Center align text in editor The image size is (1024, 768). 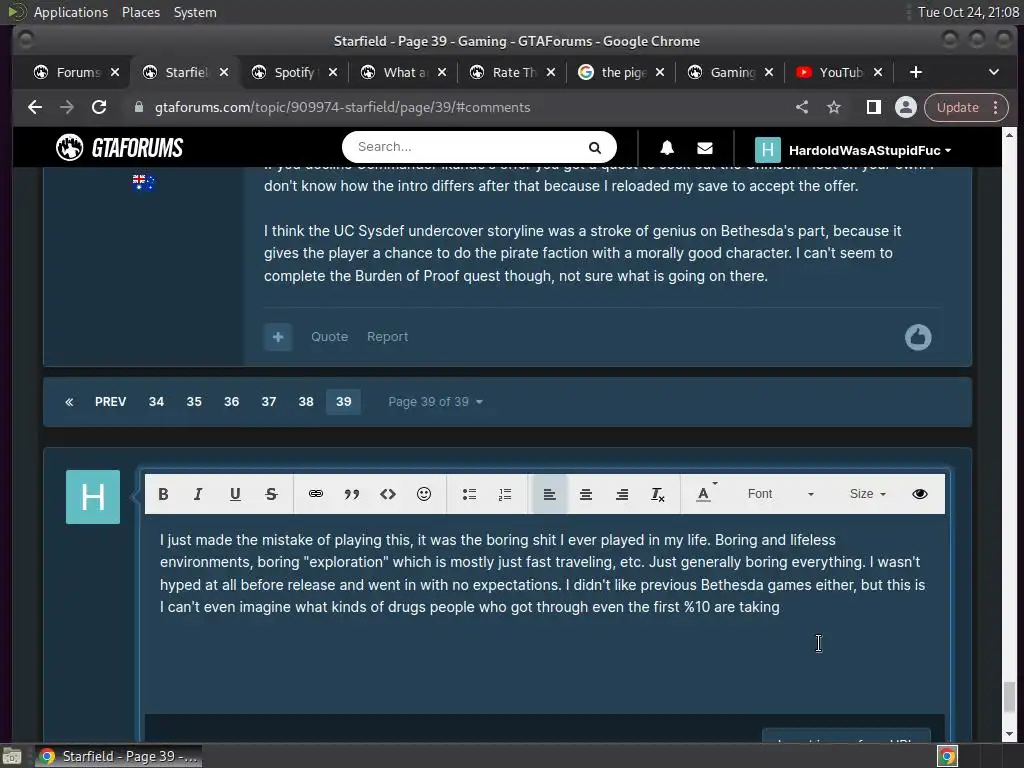(x=586, y=494)
